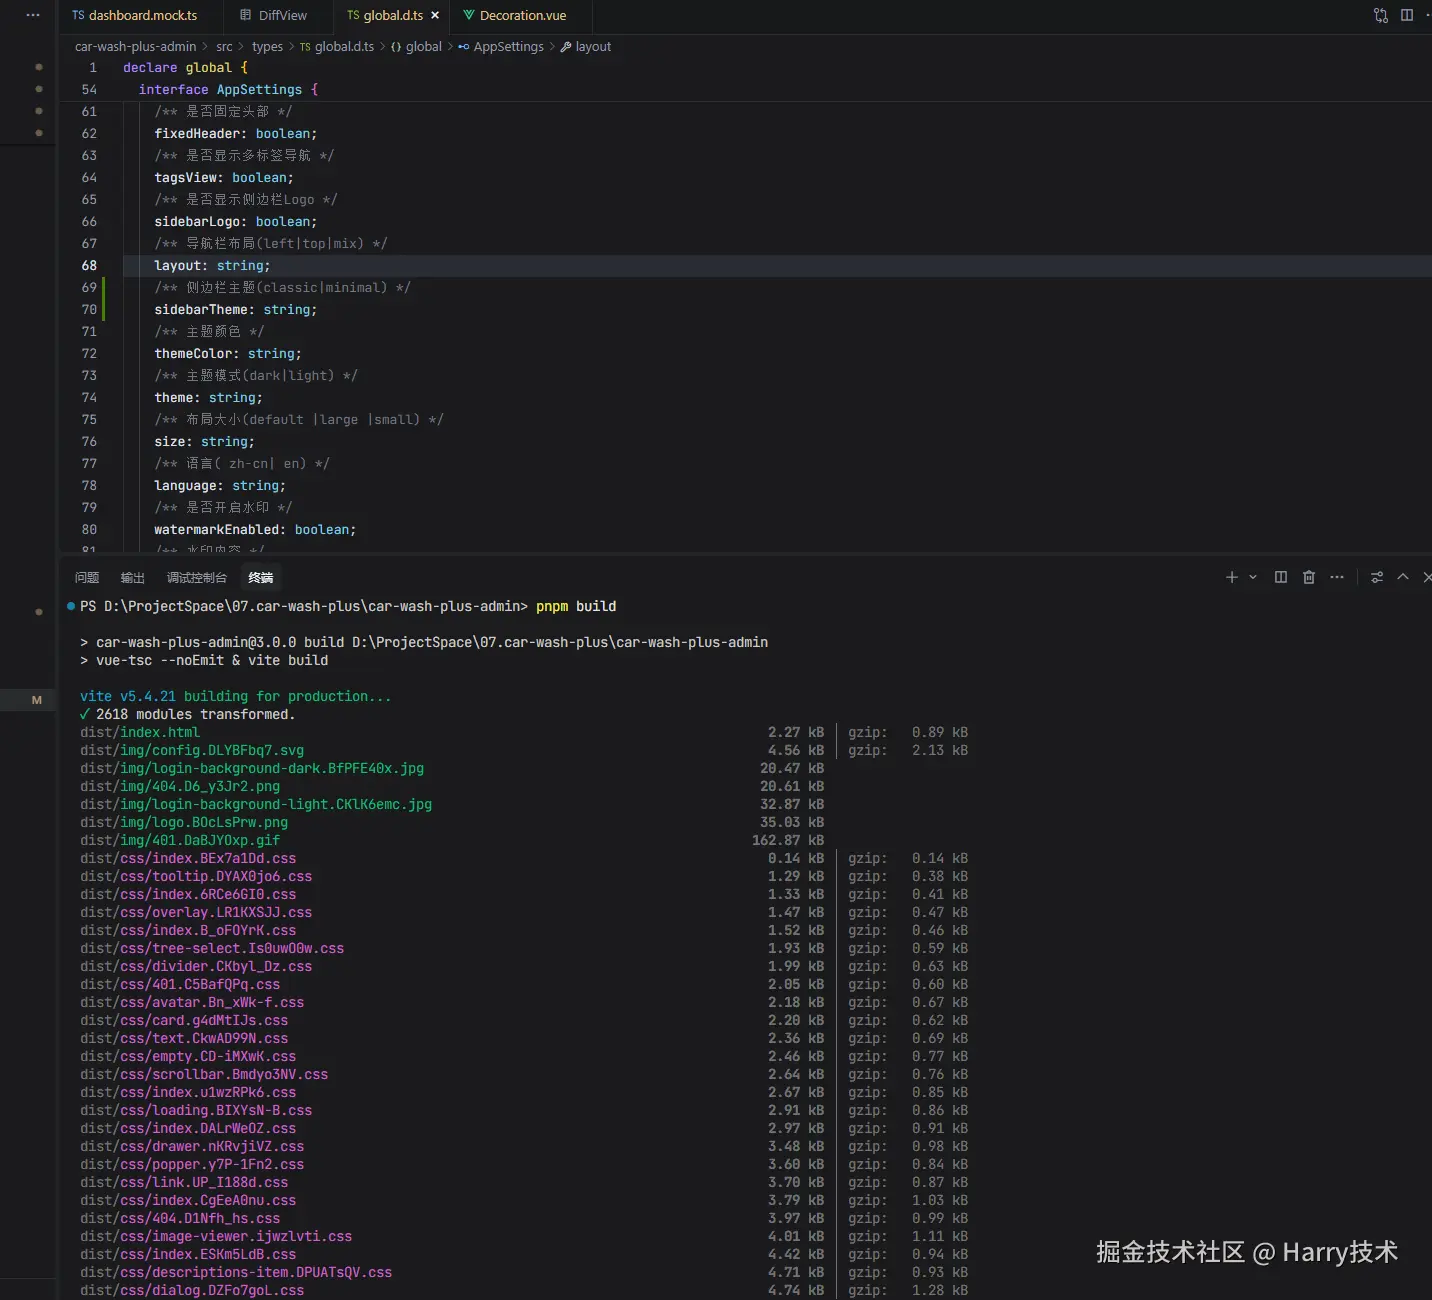Open the sidebar more actions ellipsis
This screenshot has height=1300, width=1432.
[33, 15]
